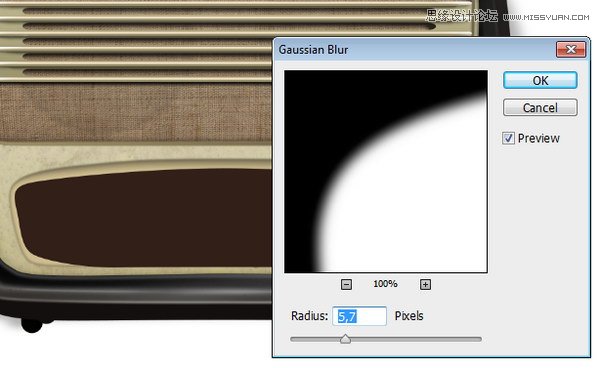
Task: Click the slider track left of the thumb
Action: [315, 339]
